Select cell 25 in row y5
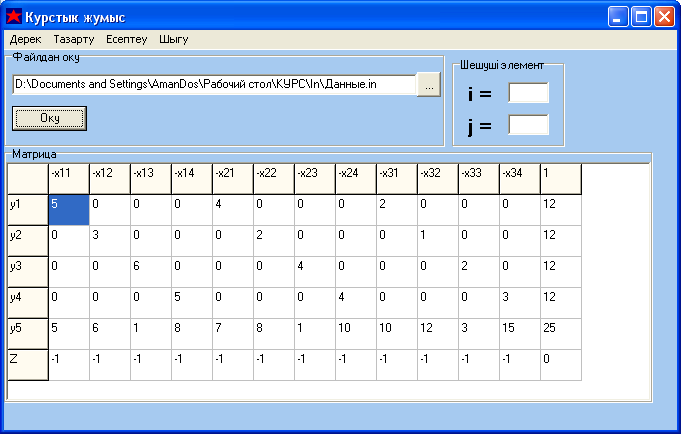The image size is (681, 434). coord(561,334)
